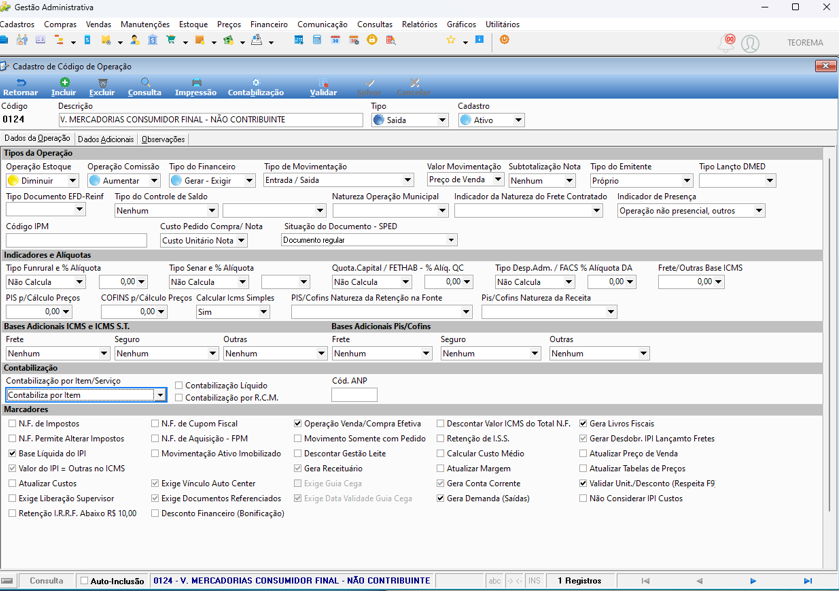Click into the Descrição text field

pos(210,120)
